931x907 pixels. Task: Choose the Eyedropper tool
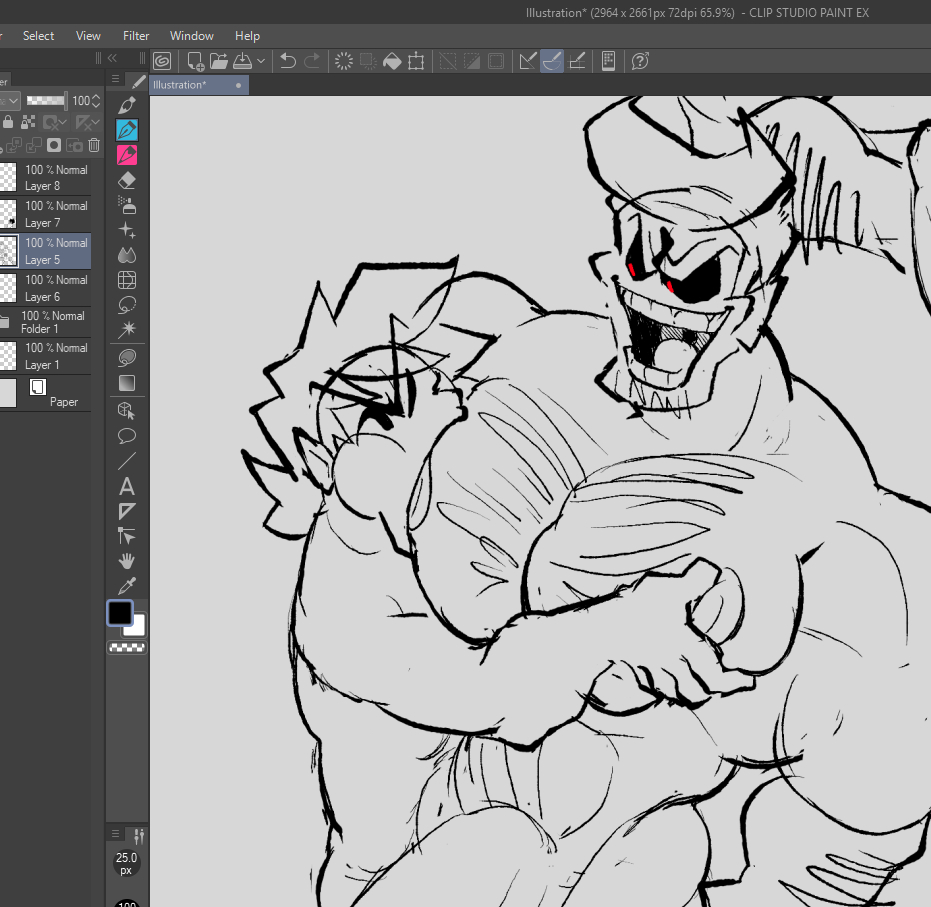click(127, 586)
